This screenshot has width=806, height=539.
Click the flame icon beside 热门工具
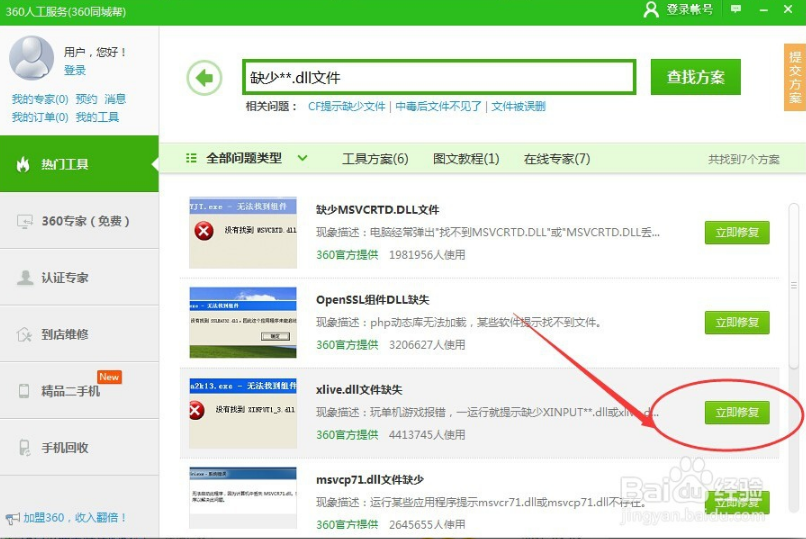(23, 164)
